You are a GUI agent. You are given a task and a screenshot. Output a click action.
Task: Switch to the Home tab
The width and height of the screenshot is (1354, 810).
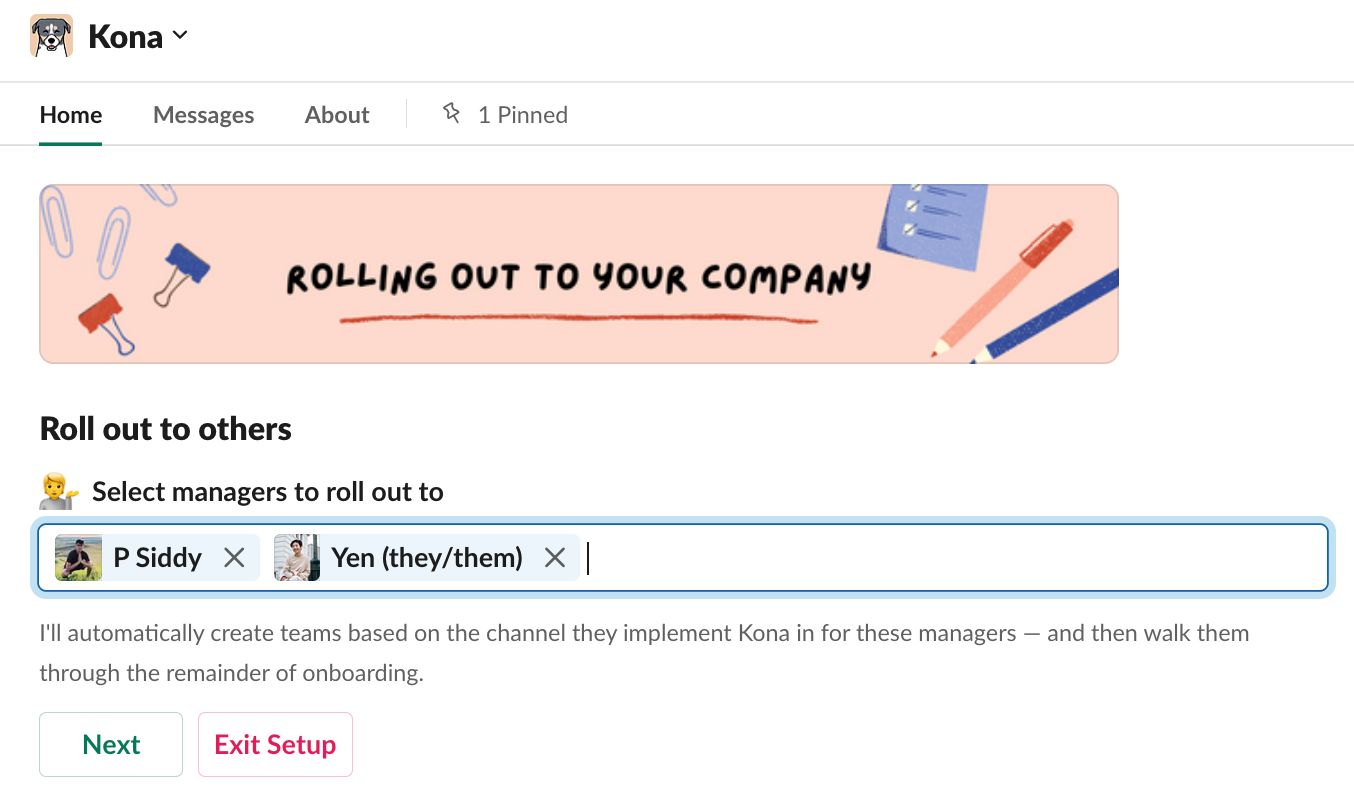(71, 115)
